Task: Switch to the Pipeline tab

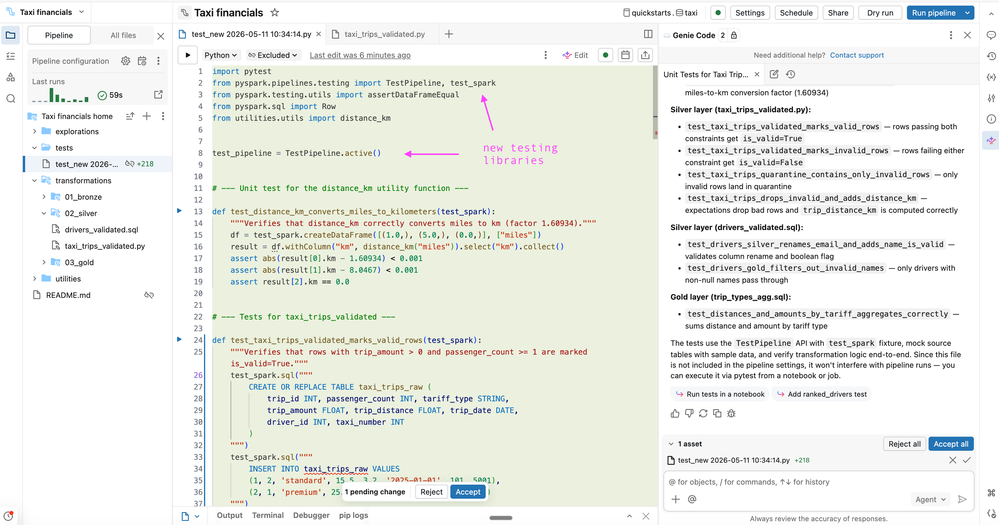Action: pyautogui.click(x=59, y=36)
